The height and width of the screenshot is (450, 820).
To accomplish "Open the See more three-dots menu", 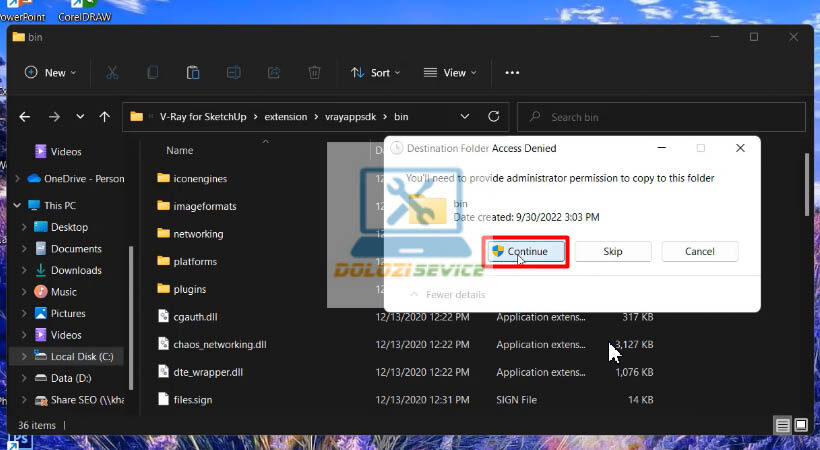I will (x=512, y=73).
